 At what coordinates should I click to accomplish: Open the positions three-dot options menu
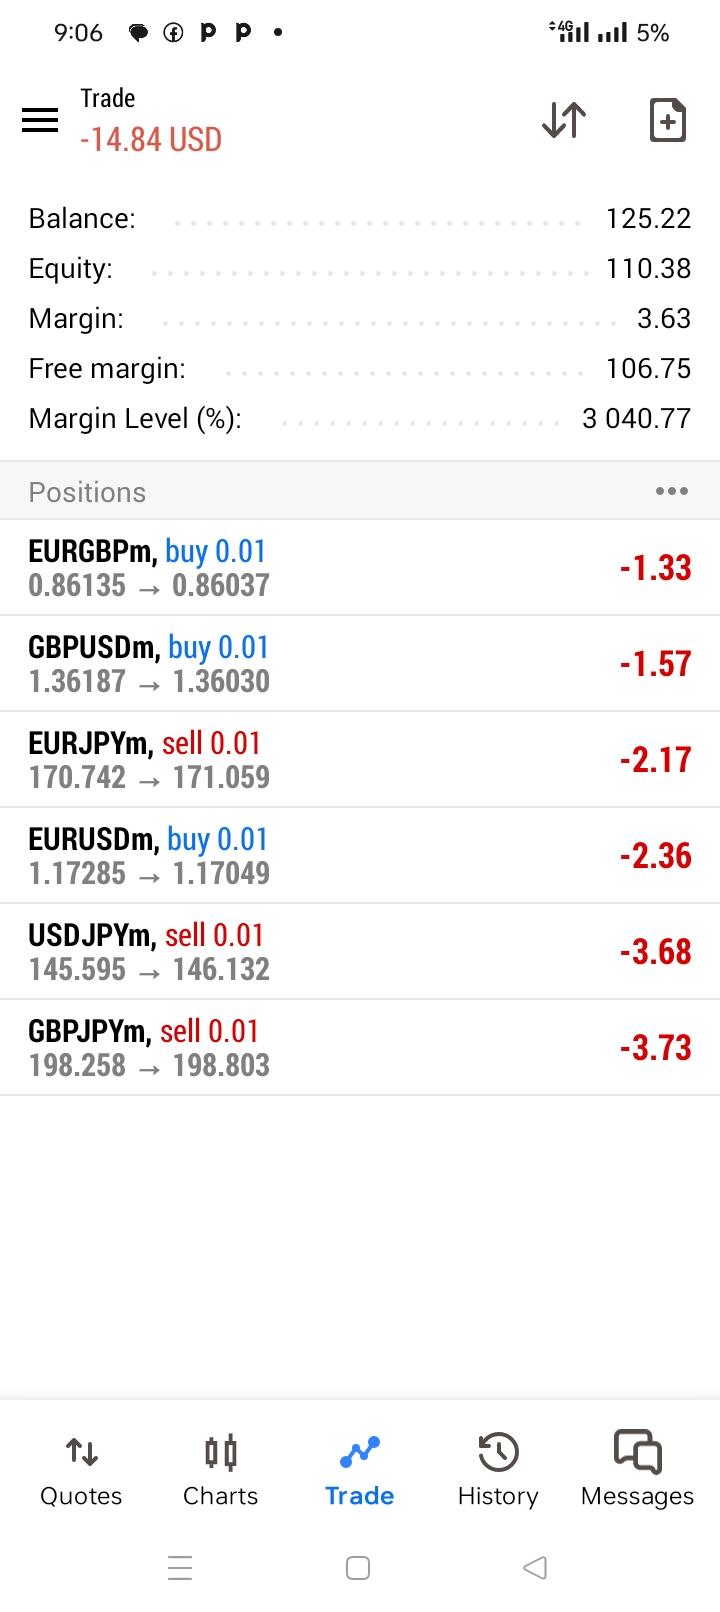(x=671, y=491)
